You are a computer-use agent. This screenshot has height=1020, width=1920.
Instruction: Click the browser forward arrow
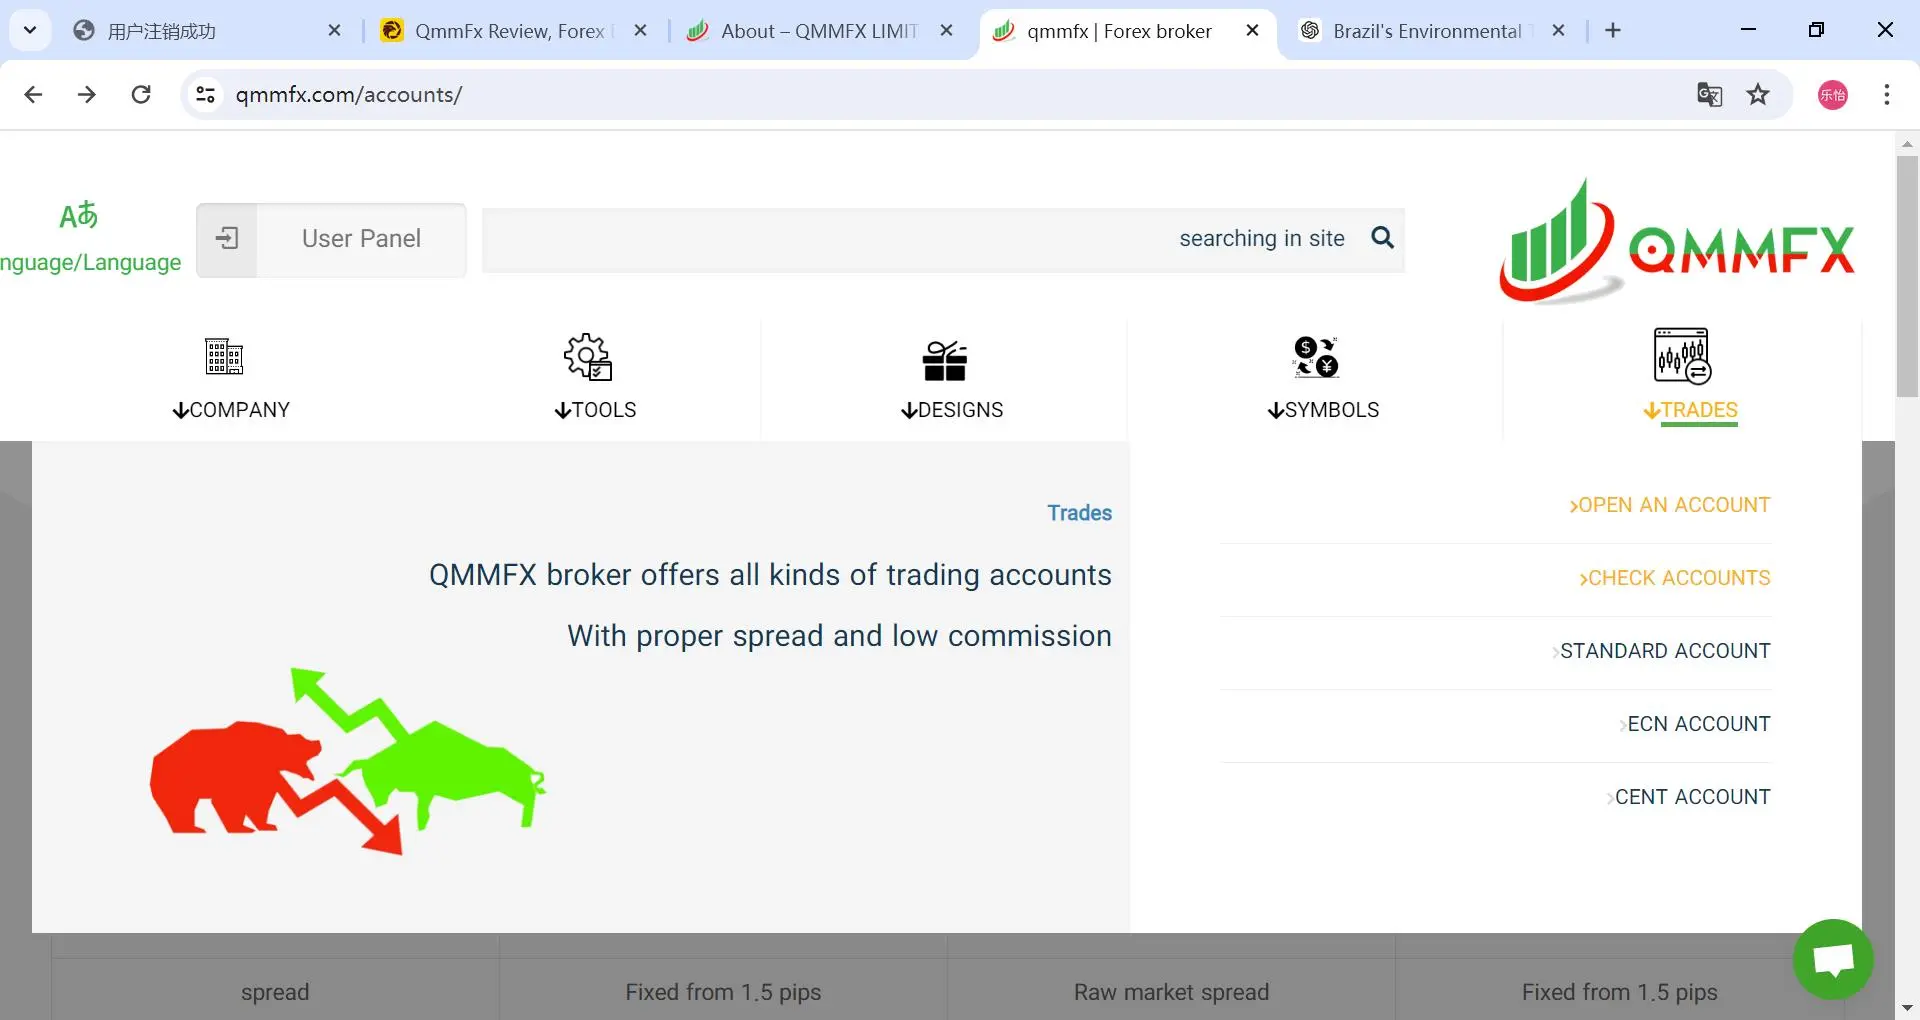click(x=87, y=95)
